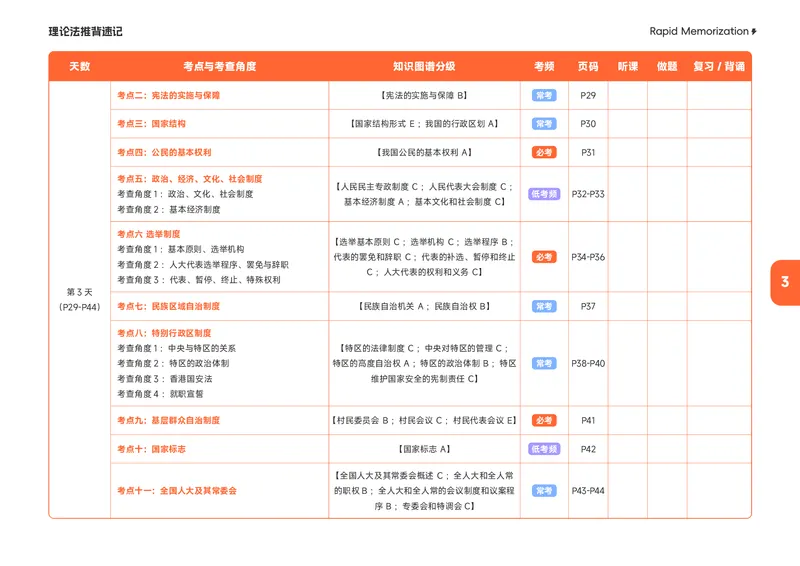Click the 必考 badge in 选举制度 row
The width and height of the screenshot is (800, 566).
[544, 257]
